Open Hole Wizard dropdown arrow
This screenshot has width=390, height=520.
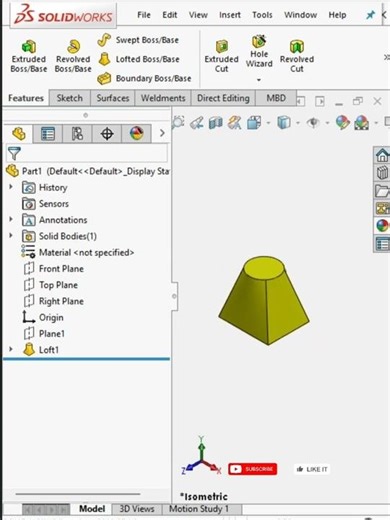[x=259, y=80]
